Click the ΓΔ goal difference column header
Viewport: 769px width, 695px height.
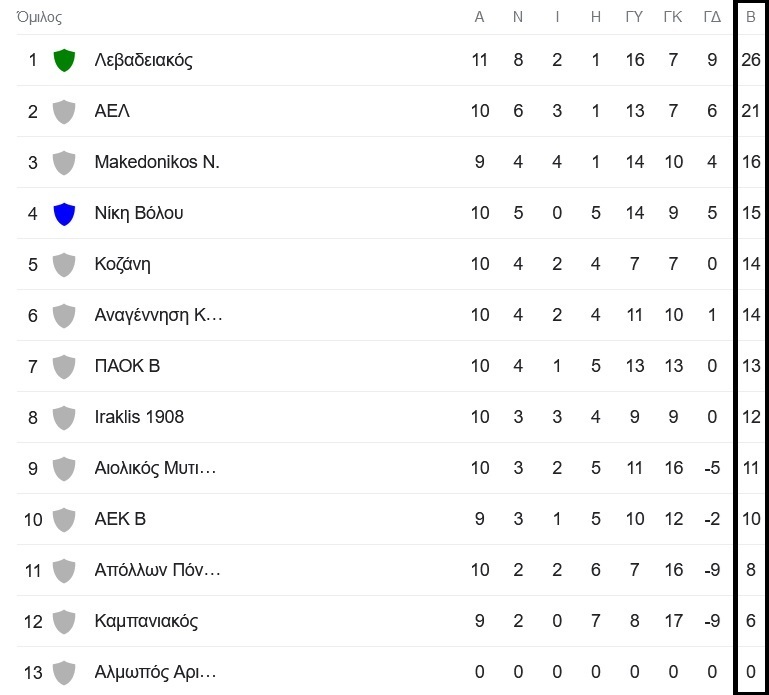[x=712, y=17]
